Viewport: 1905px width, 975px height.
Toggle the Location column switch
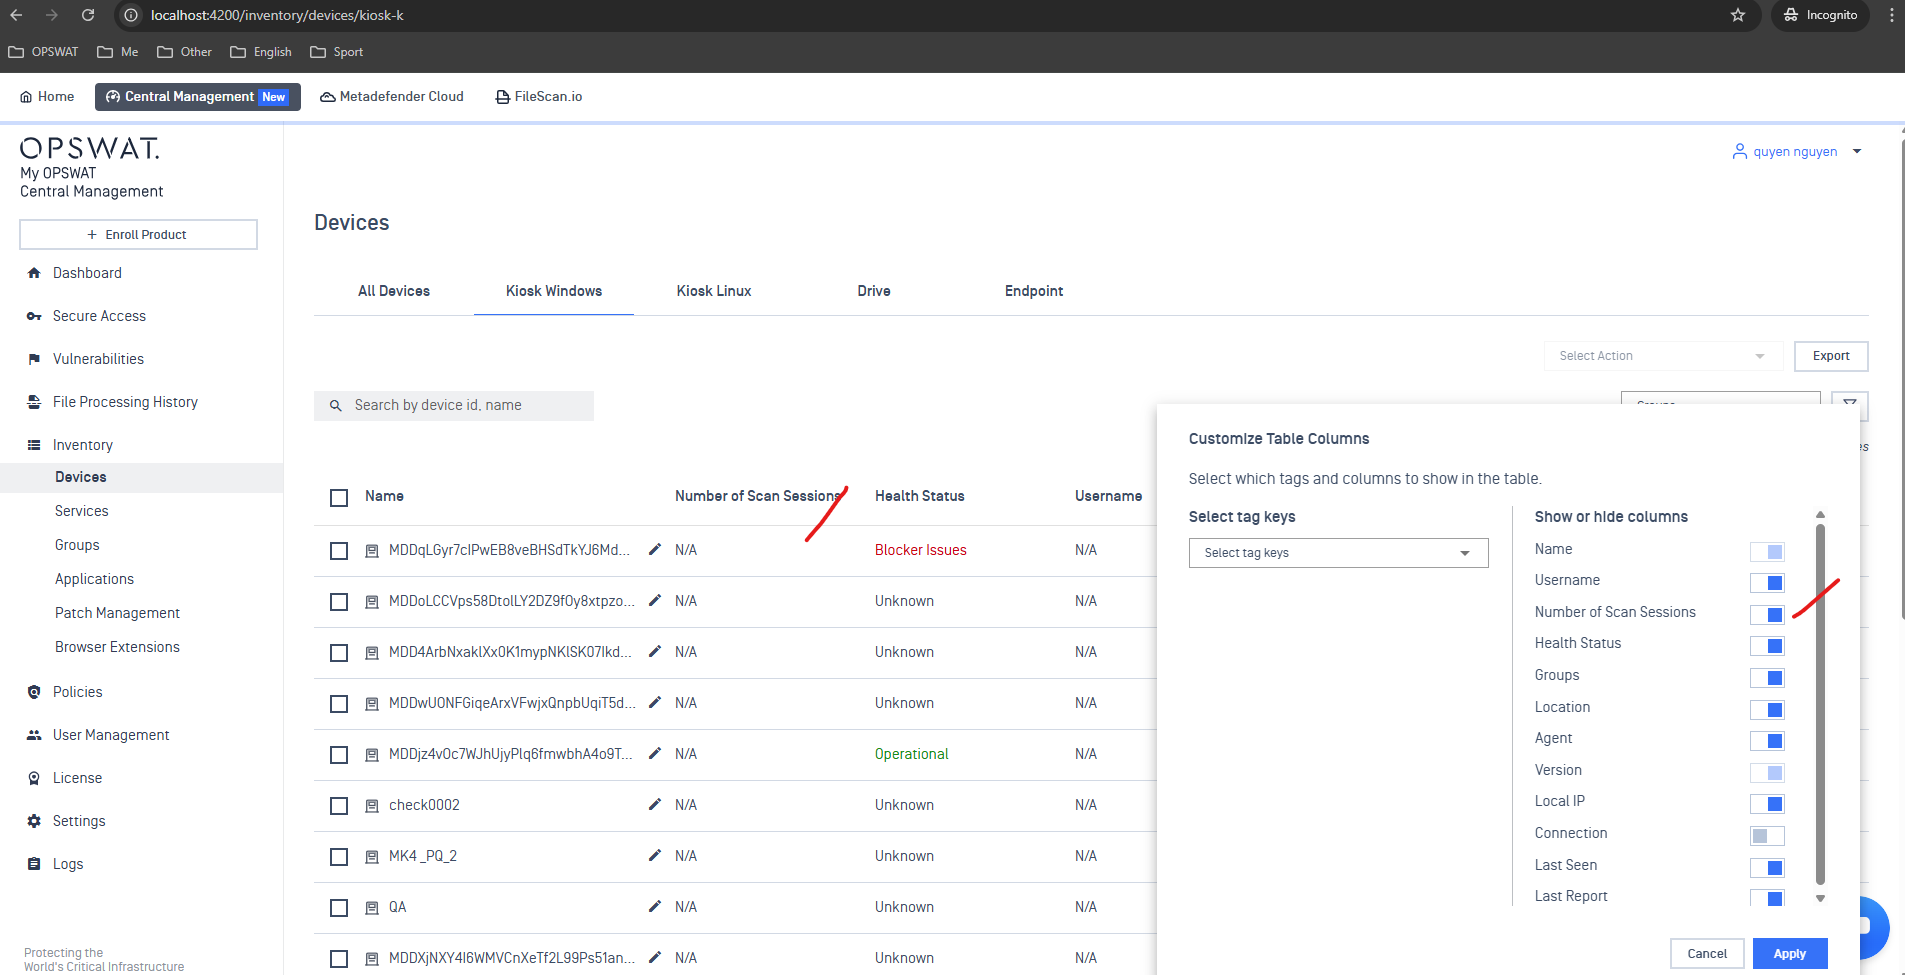pos(1767,710)
